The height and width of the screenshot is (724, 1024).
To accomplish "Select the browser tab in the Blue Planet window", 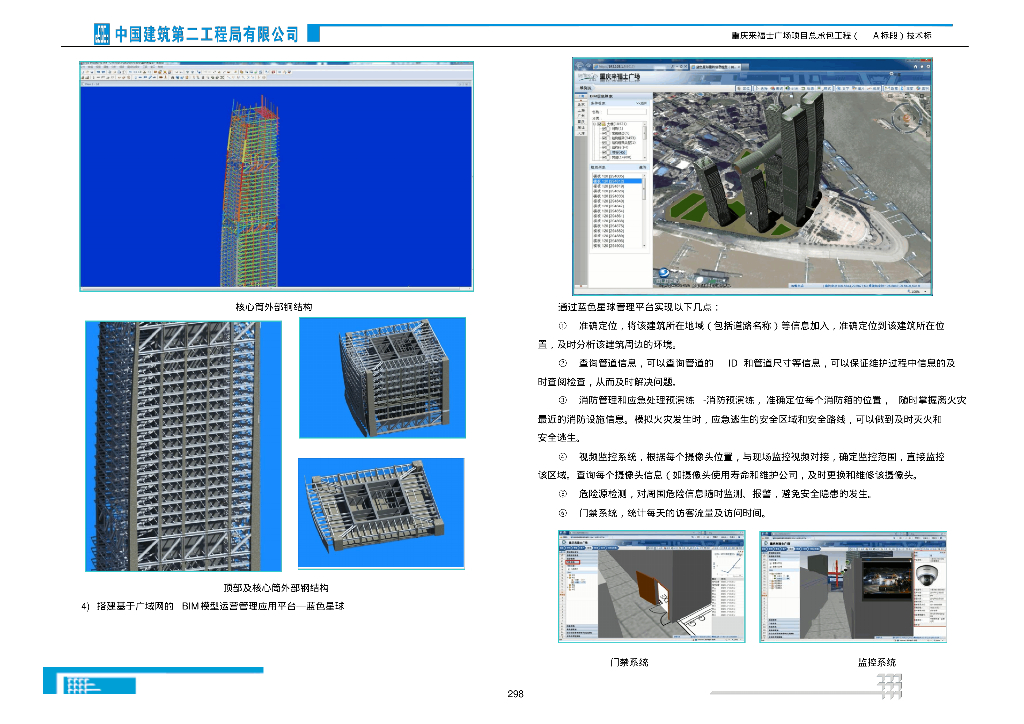I will tap(716, 67).
